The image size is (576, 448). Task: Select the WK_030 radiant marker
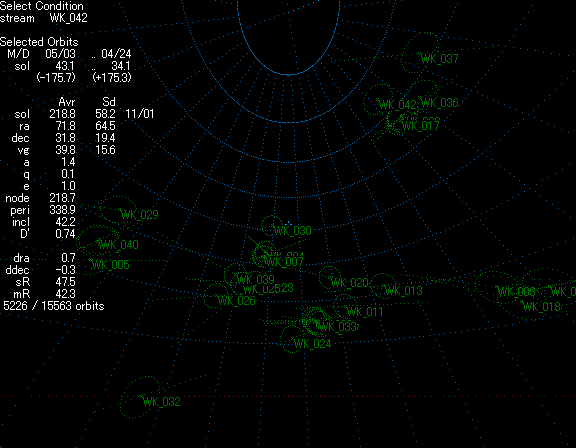point(292,231)
